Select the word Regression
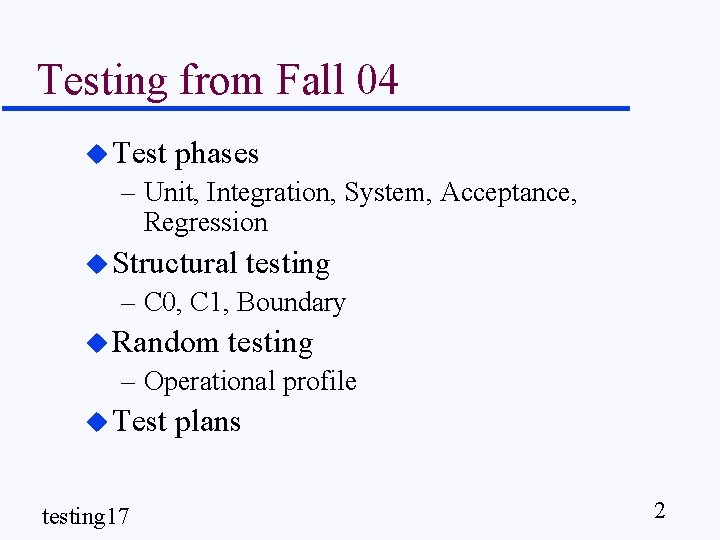The width and height of the screenshot is (720, 540). click(205, 222)
